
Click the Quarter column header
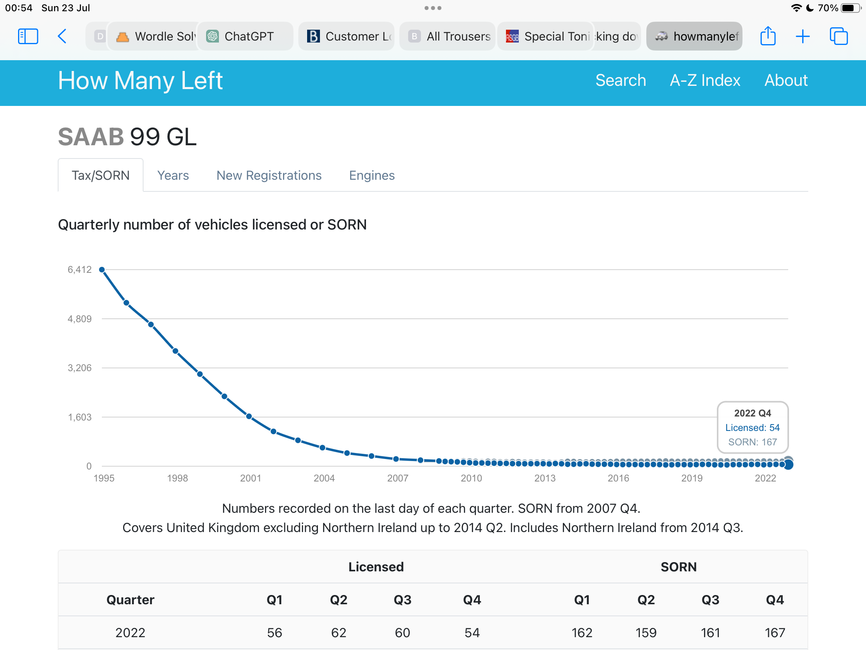130,600
